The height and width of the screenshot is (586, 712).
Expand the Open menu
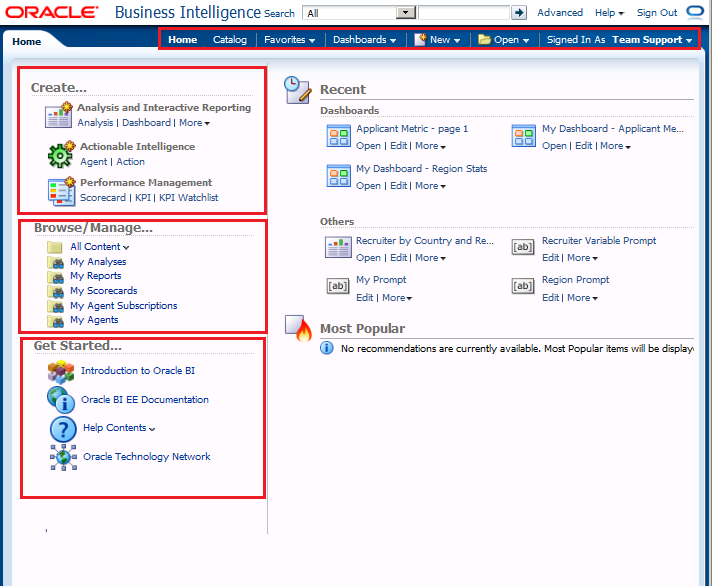pyautogui.click(x=504, y=40)
